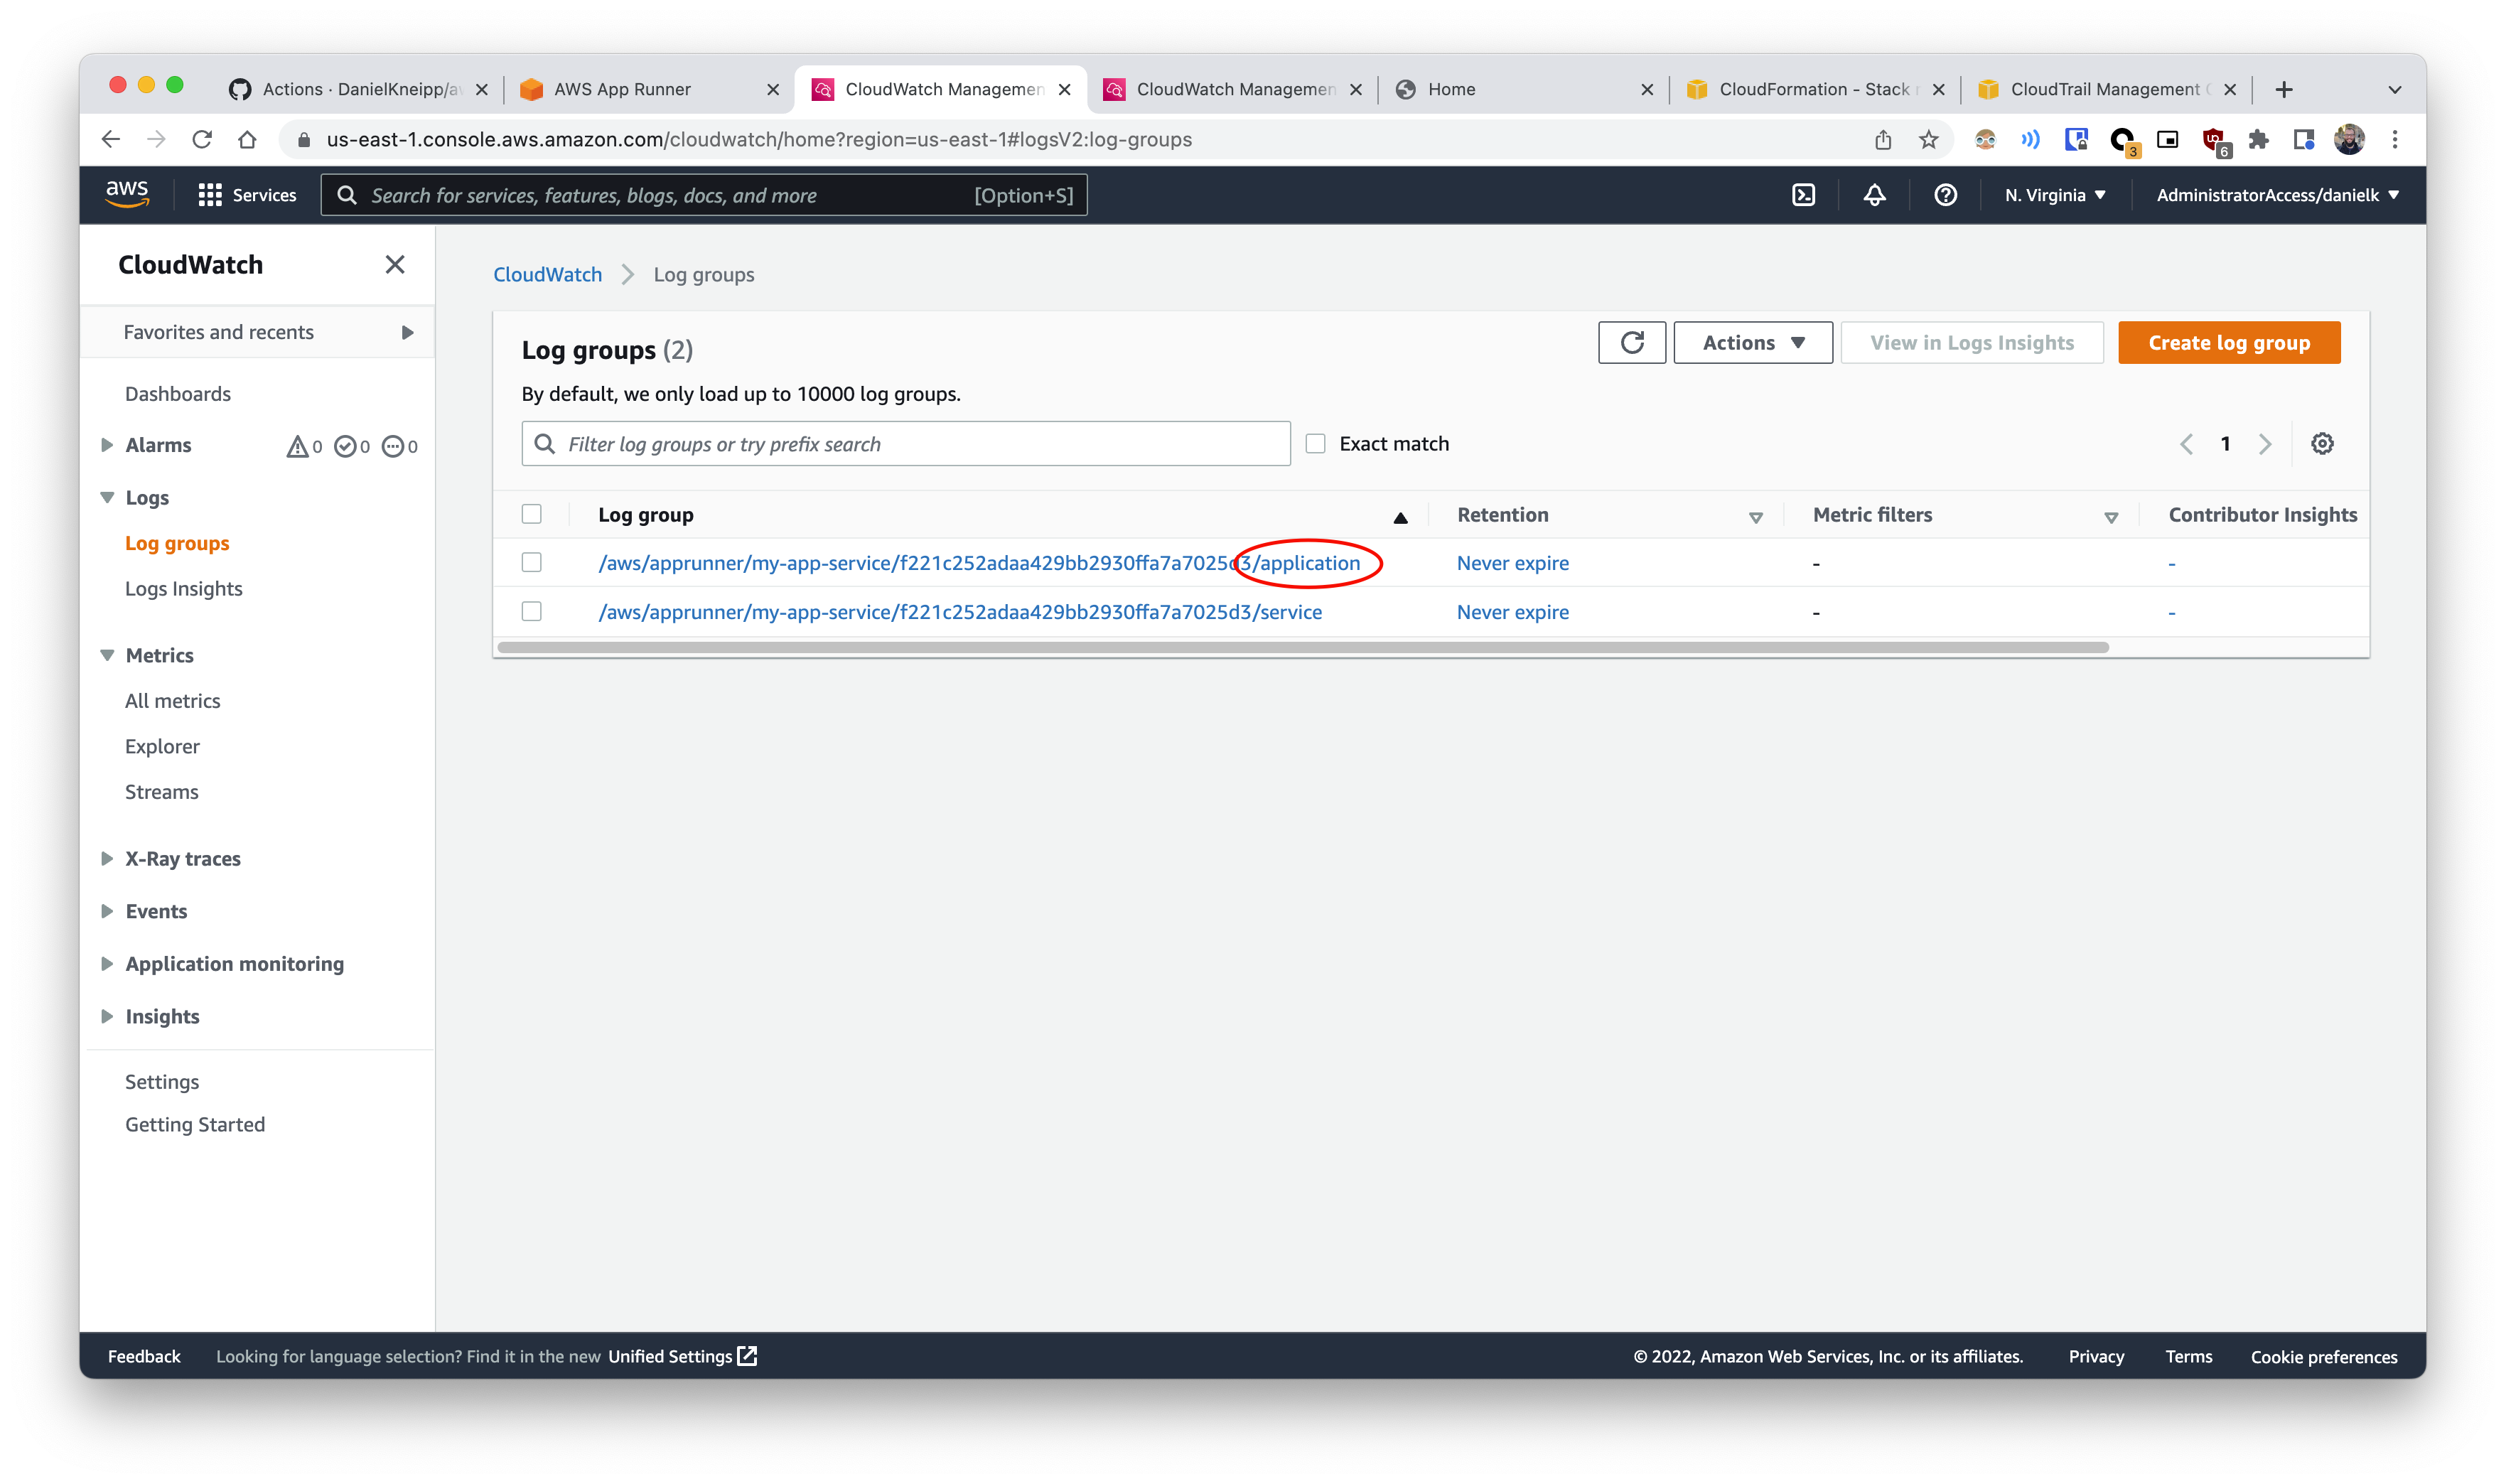Select the application log group checkbox
The image size is (2506, 1484).
coord(532,563)
